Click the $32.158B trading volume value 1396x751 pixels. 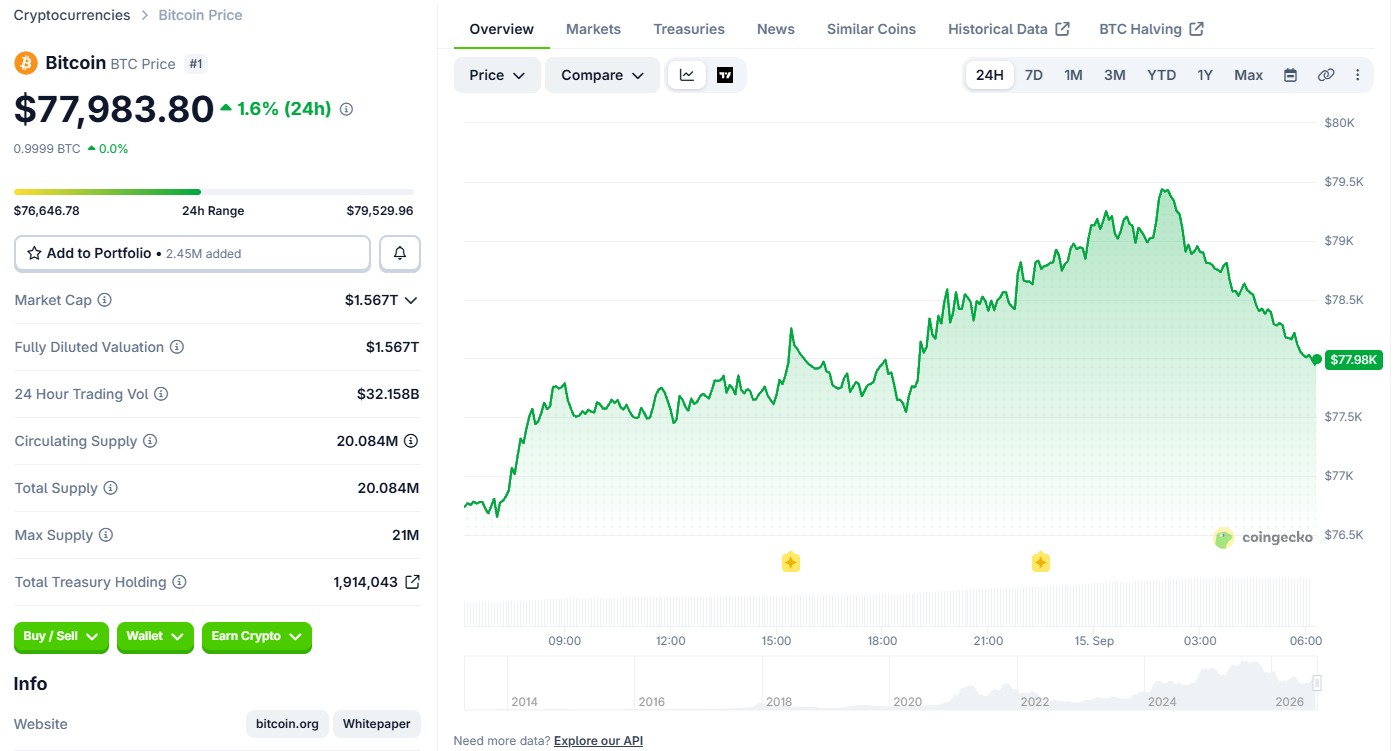(388, 394)
